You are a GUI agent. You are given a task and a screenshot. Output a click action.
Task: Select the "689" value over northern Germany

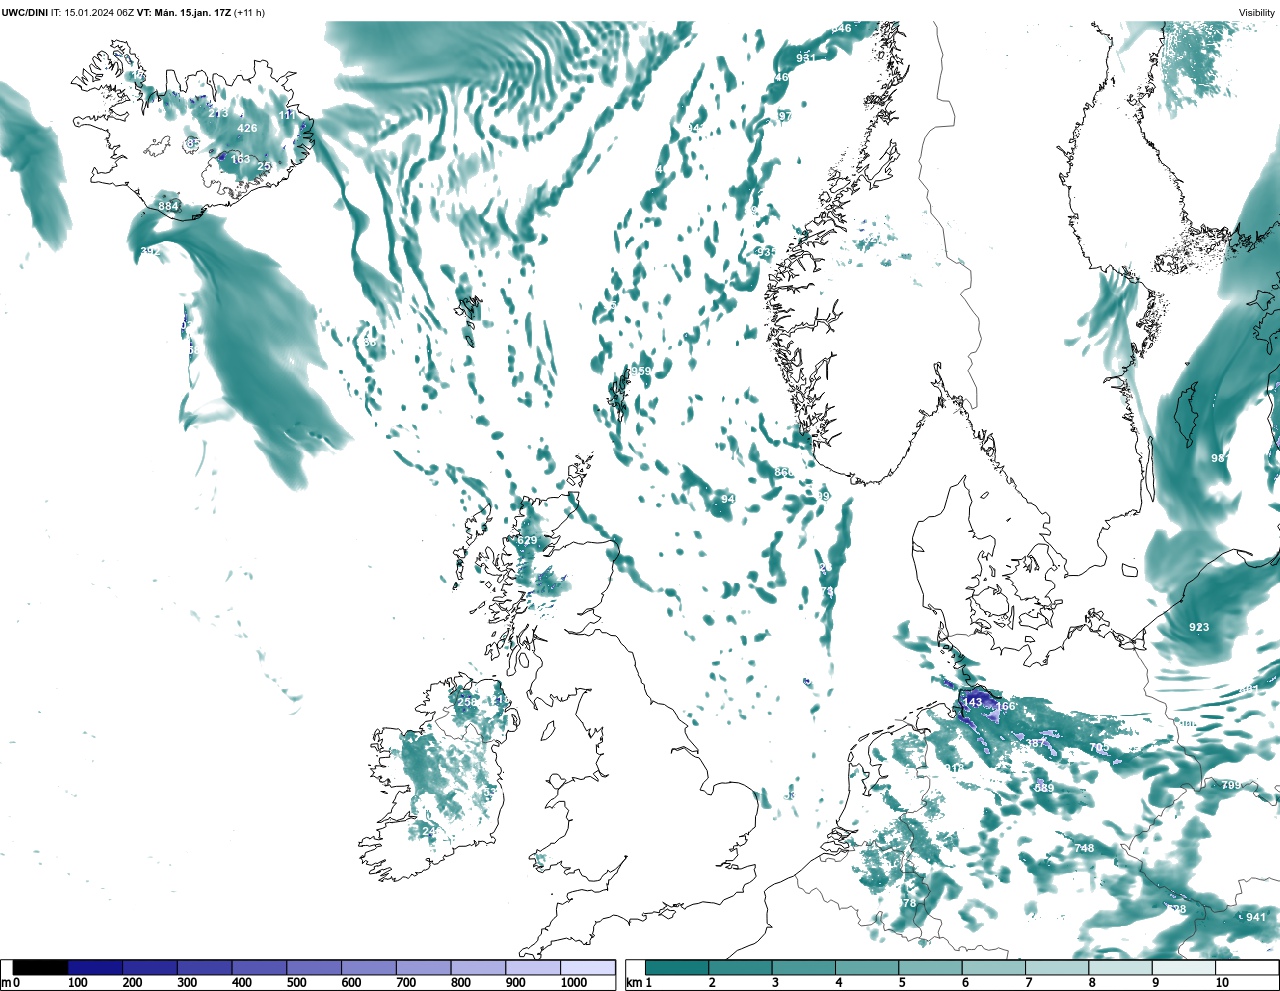pos(1044,788)
